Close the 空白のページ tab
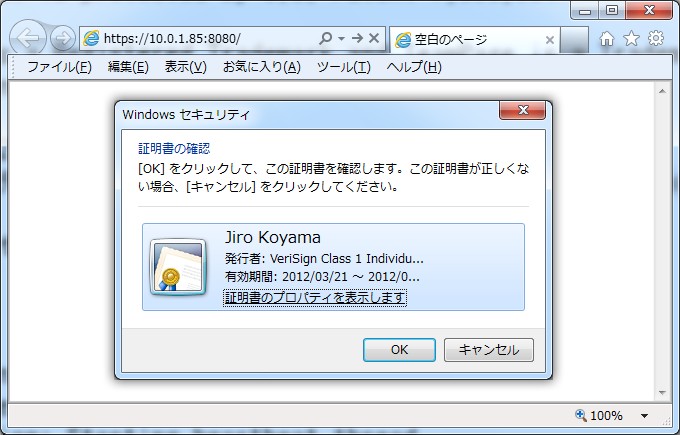Viewport: 680px width, 435px height. (x=549, y=40)
